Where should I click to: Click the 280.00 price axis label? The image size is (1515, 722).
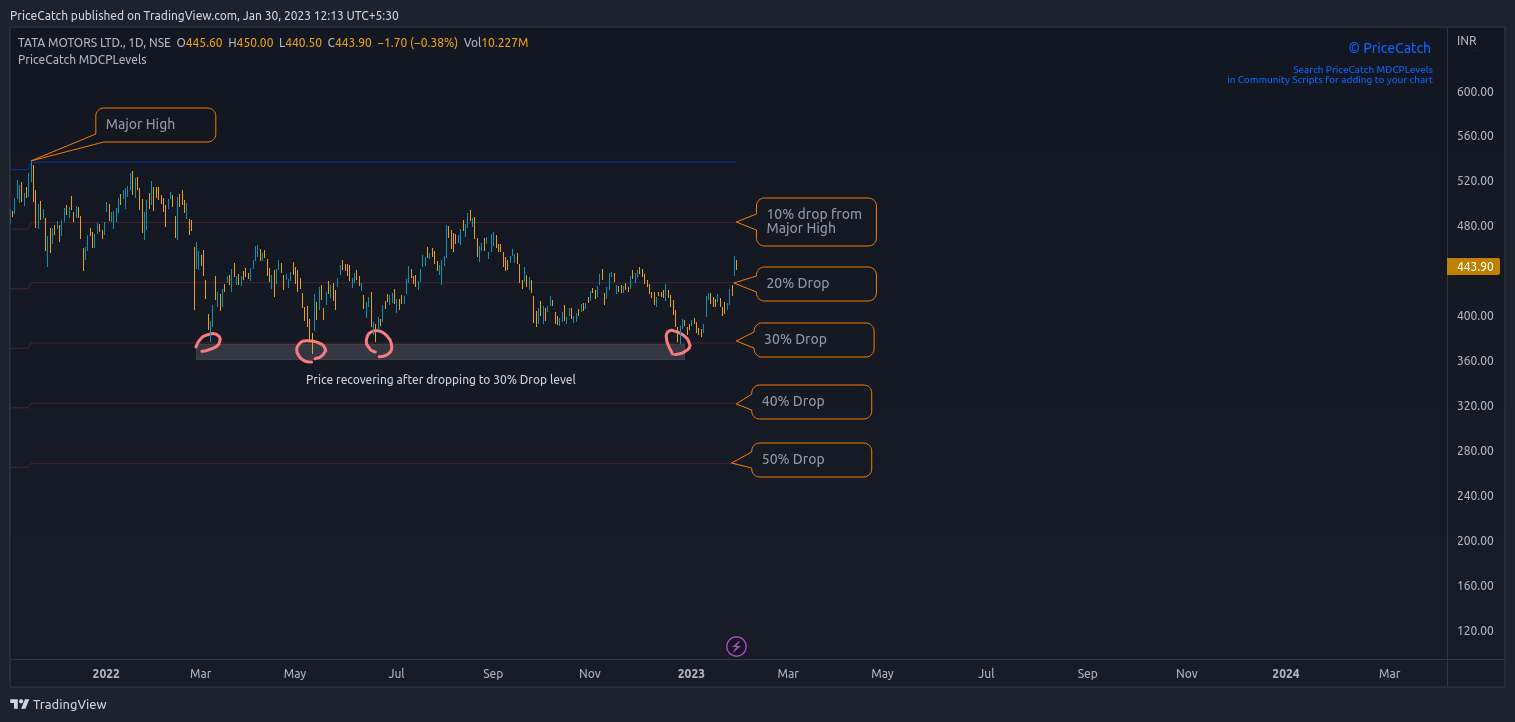pyautogui.click(x=1475, y=451)
